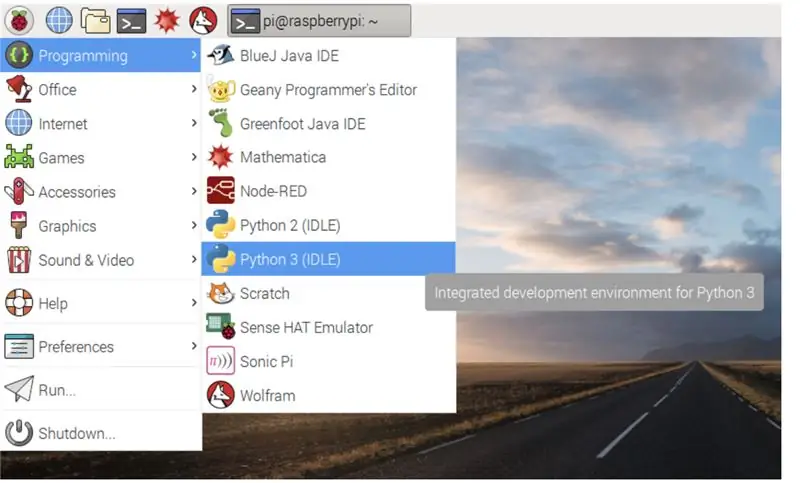Expand the Accessories submenu arrow
The height and width of the screenshot is (483, 800).
(x=194, y=191)
